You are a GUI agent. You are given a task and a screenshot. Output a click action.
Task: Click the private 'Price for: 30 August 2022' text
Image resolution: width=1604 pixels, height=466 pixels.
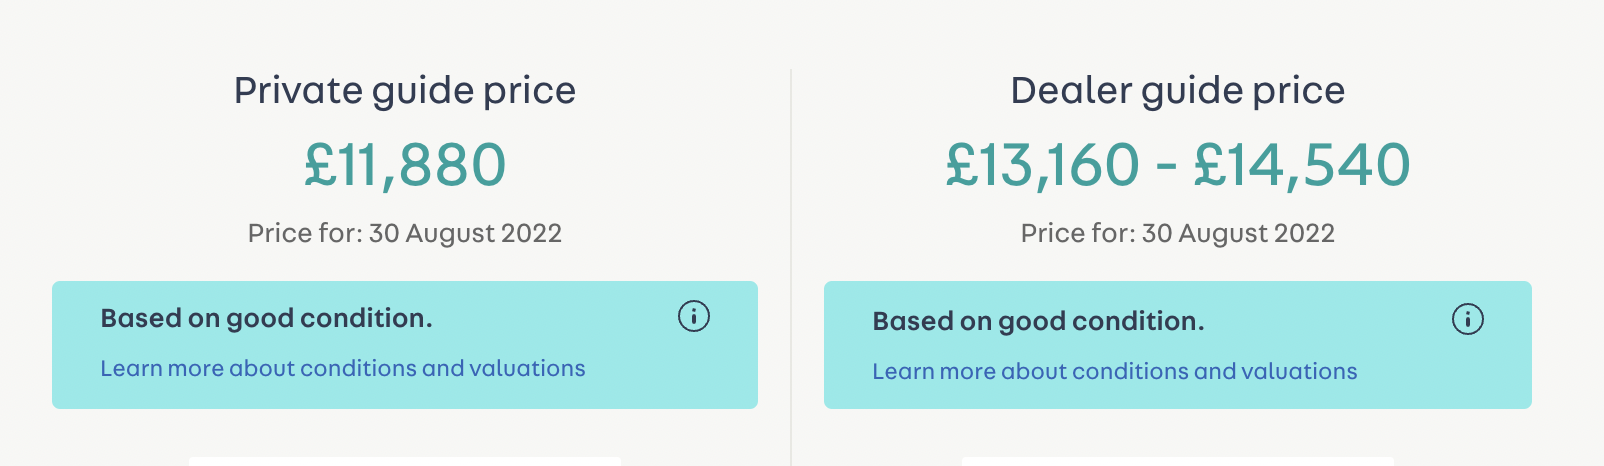click(404, 234)
